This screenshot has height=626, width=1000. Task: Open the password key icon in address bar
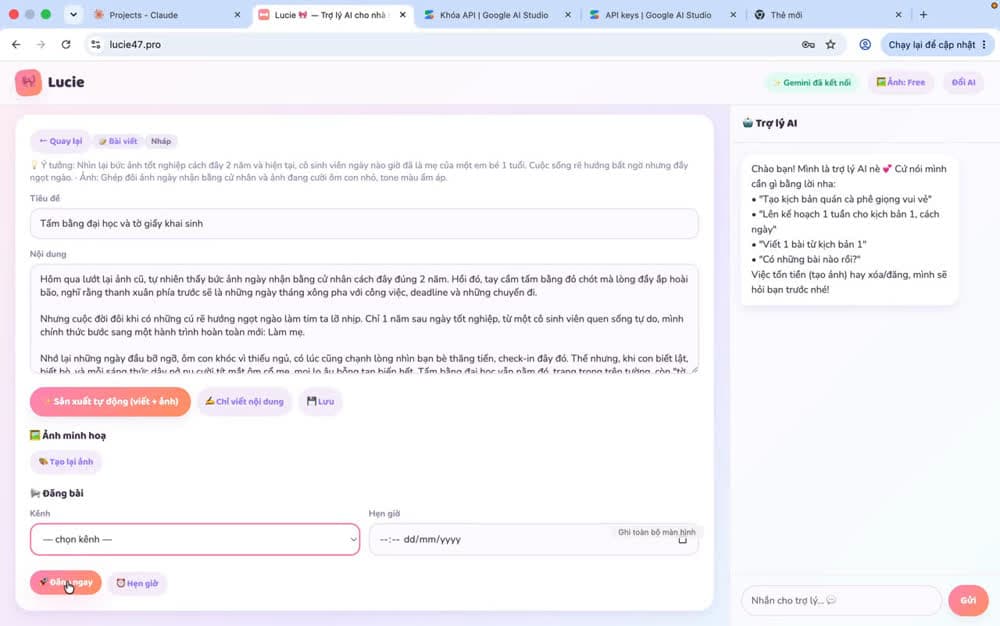[x=808, y=45]
